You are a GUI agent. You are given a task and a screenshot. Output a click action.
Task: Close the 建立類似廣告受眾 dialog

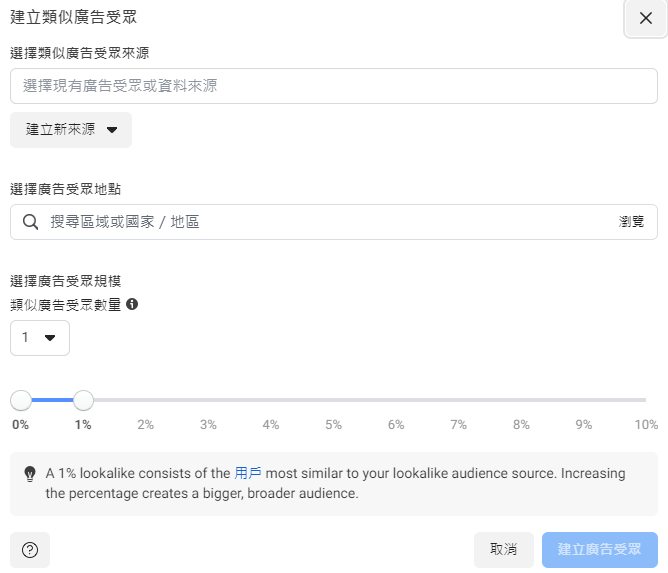click(645, 18)
